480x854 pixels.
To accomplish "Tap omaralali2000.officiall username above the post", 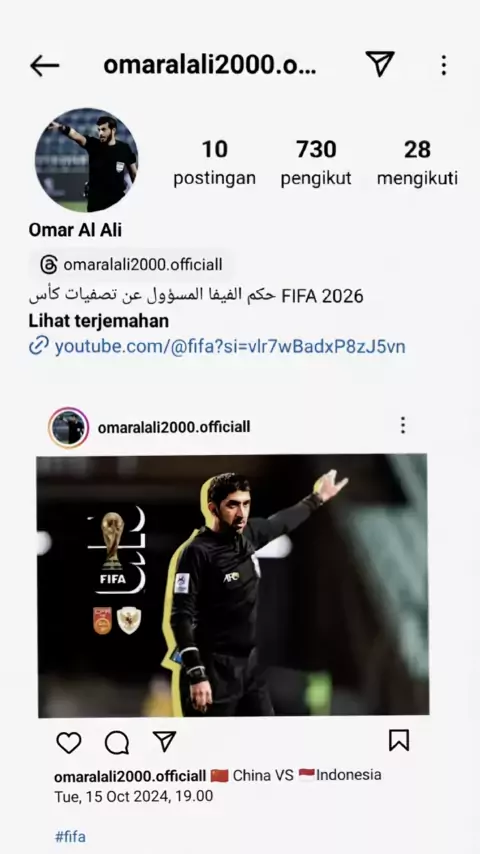I will coord(174,427).
